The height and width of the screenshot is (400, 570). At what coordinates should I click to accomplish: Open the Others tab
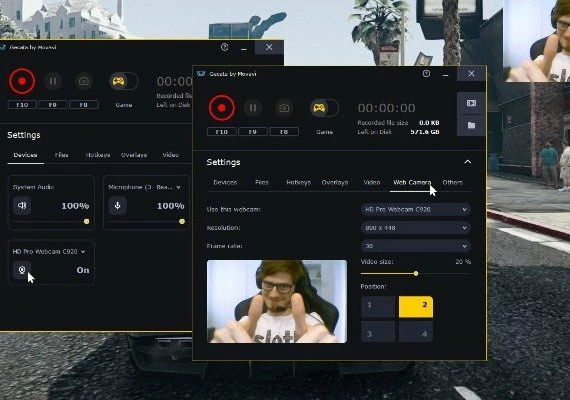[x=453, y=183]
